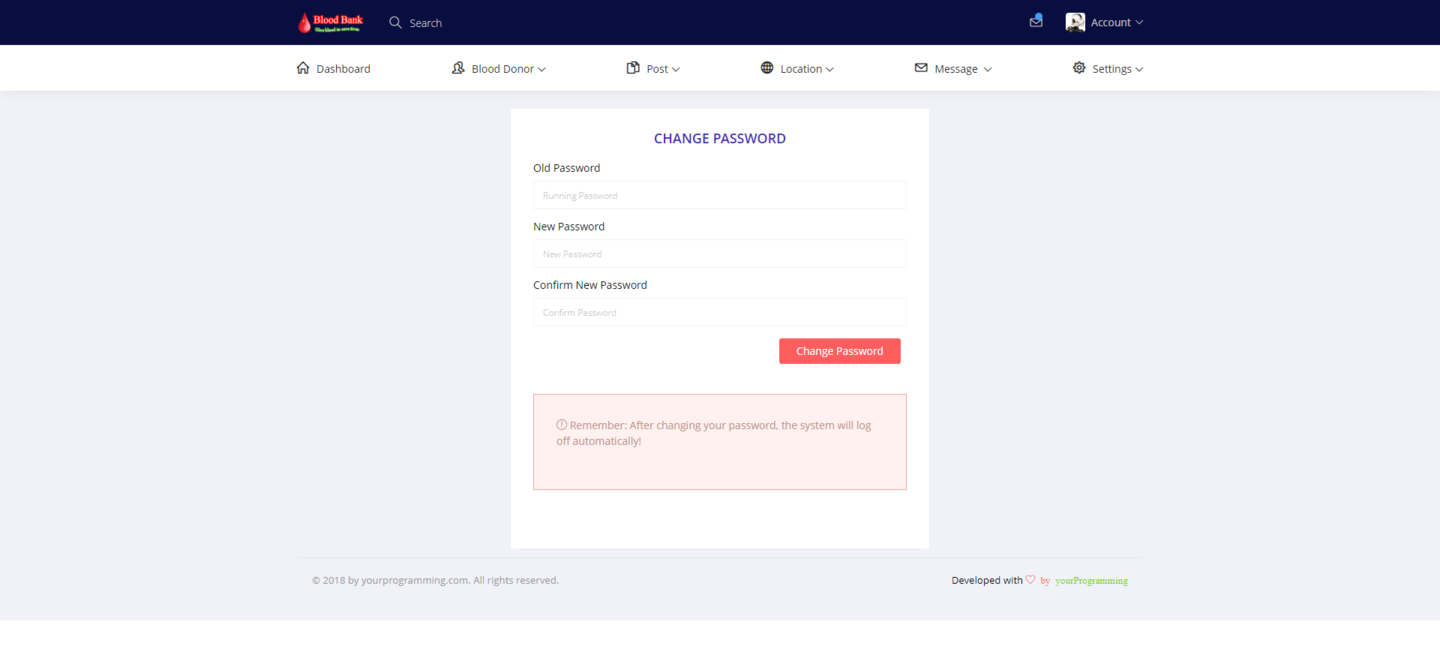Expand the Location dropdown chevron
The width and height of the screenshot is (1440, 667).
click(x=830, y=70)
